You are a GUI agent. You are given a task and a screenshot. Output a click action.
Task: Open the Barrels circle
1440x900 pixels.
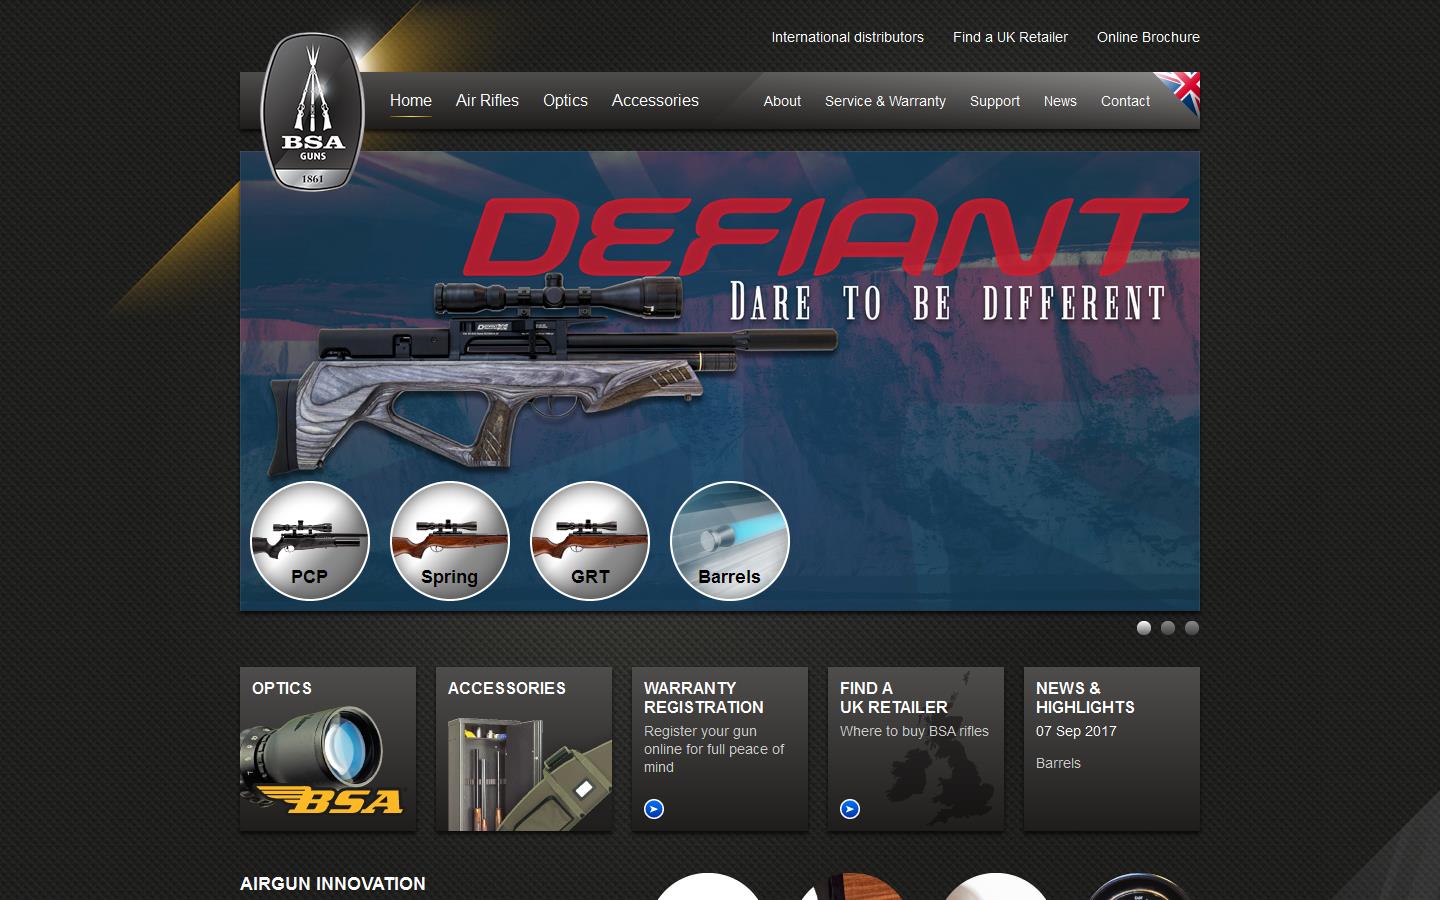click(730, 541)
